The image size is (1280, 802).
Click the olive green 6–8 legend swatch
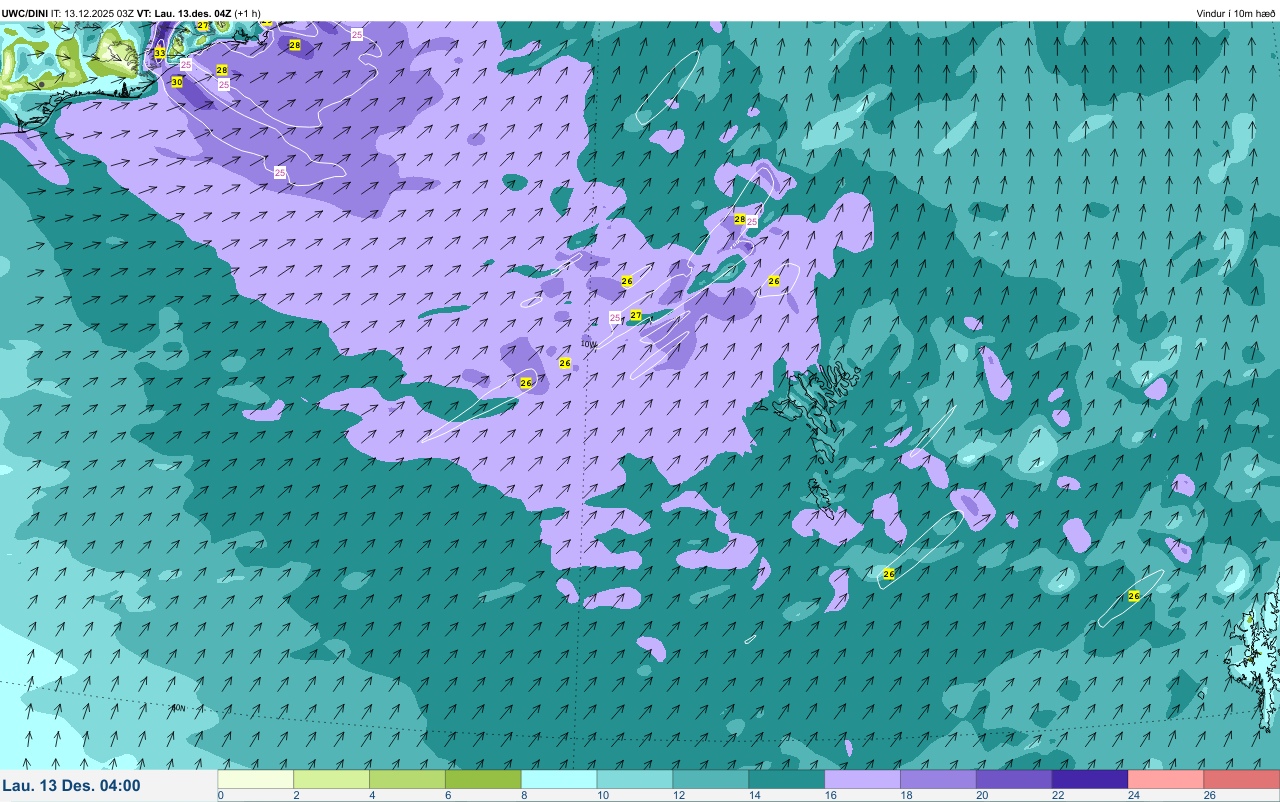(484, 779)
